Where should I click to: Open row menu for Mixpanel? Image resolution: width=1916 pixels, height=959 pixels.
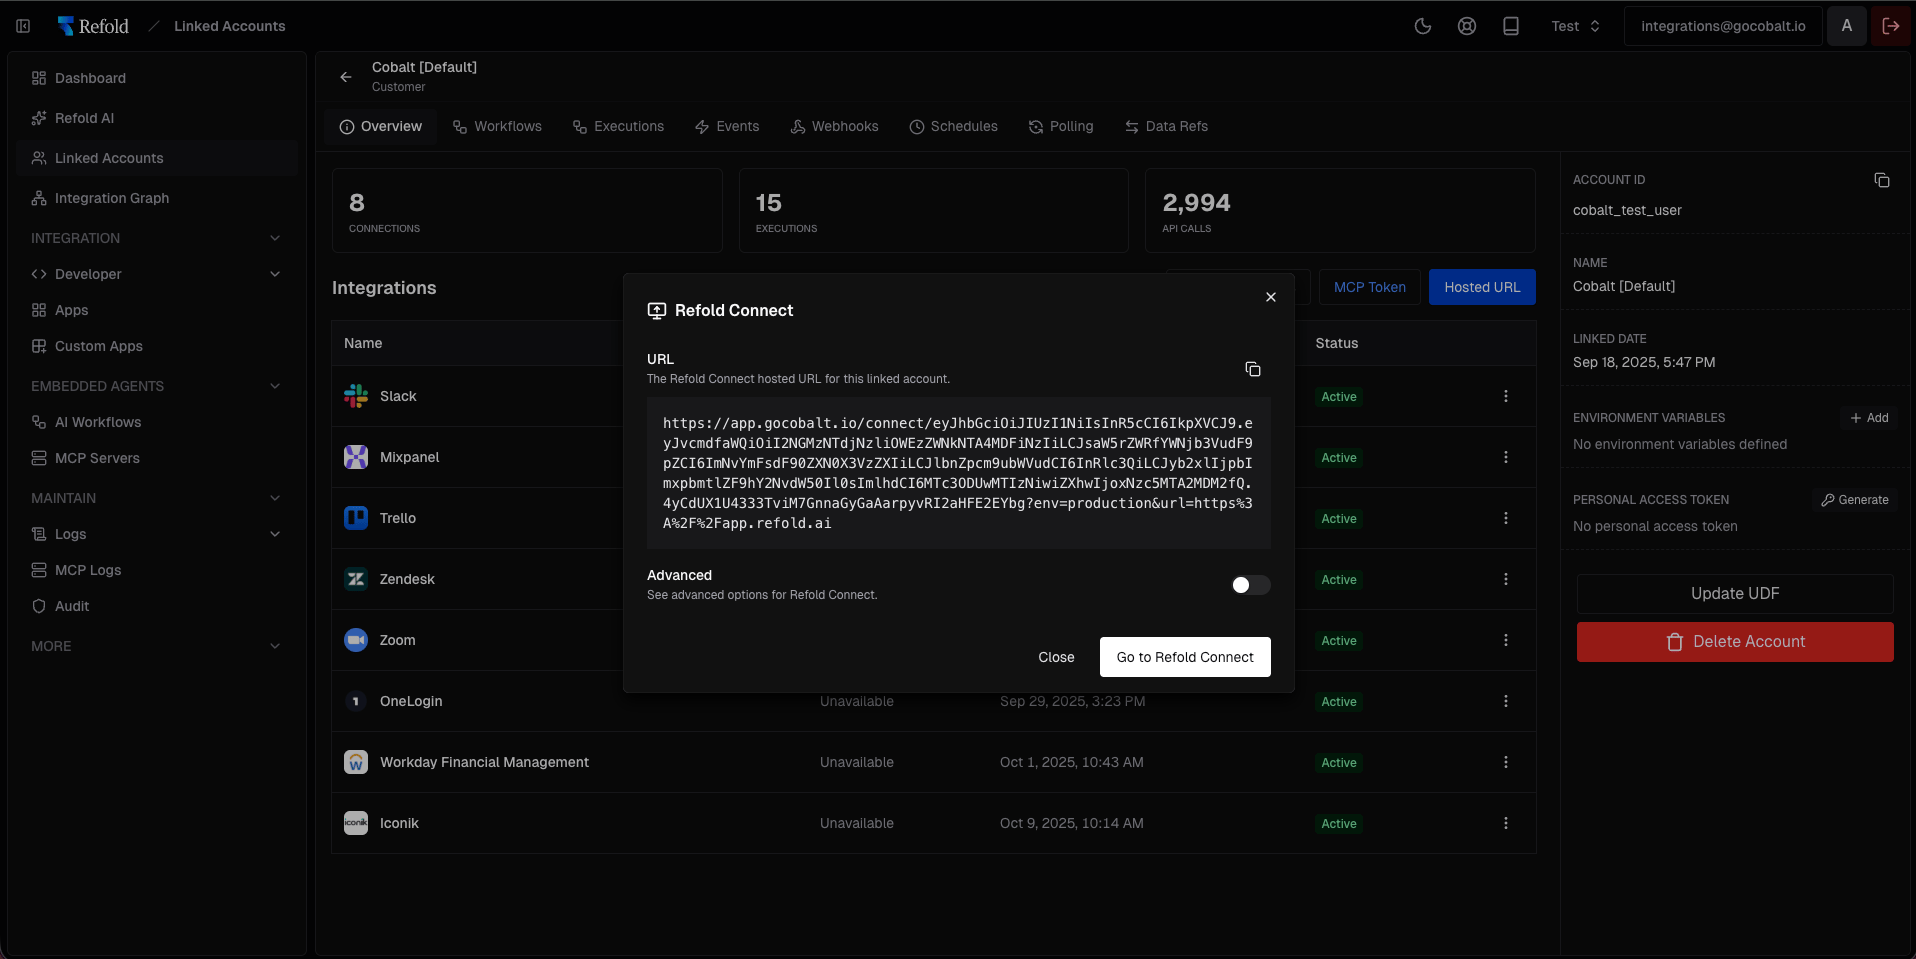[1506, 457]
